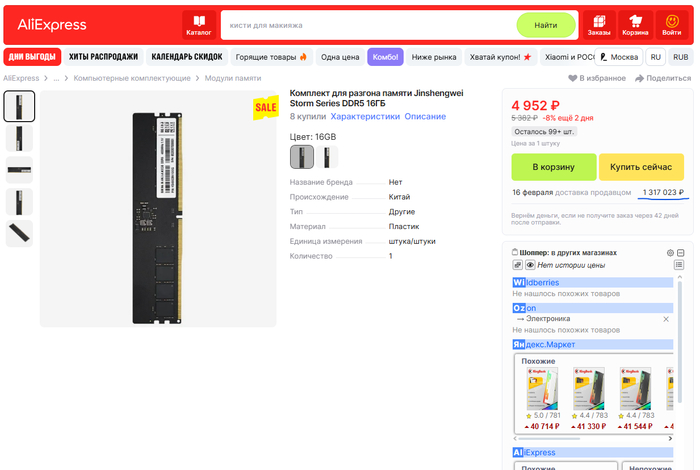Open Шоппер panel settings gear icon
The height and width of the screenshot is (470, 700).
670,253
